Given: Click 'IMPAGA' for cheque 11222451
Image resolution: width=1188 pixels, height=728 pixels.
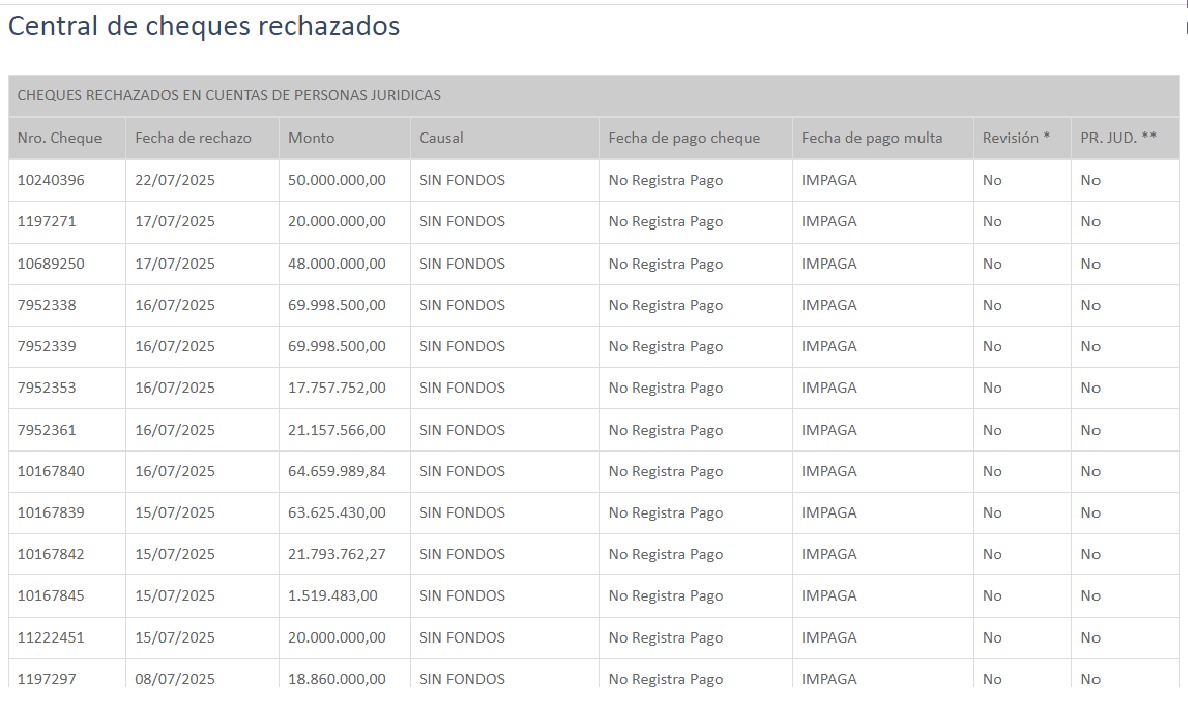Looking at the screenshot, I should pos(829,638).
